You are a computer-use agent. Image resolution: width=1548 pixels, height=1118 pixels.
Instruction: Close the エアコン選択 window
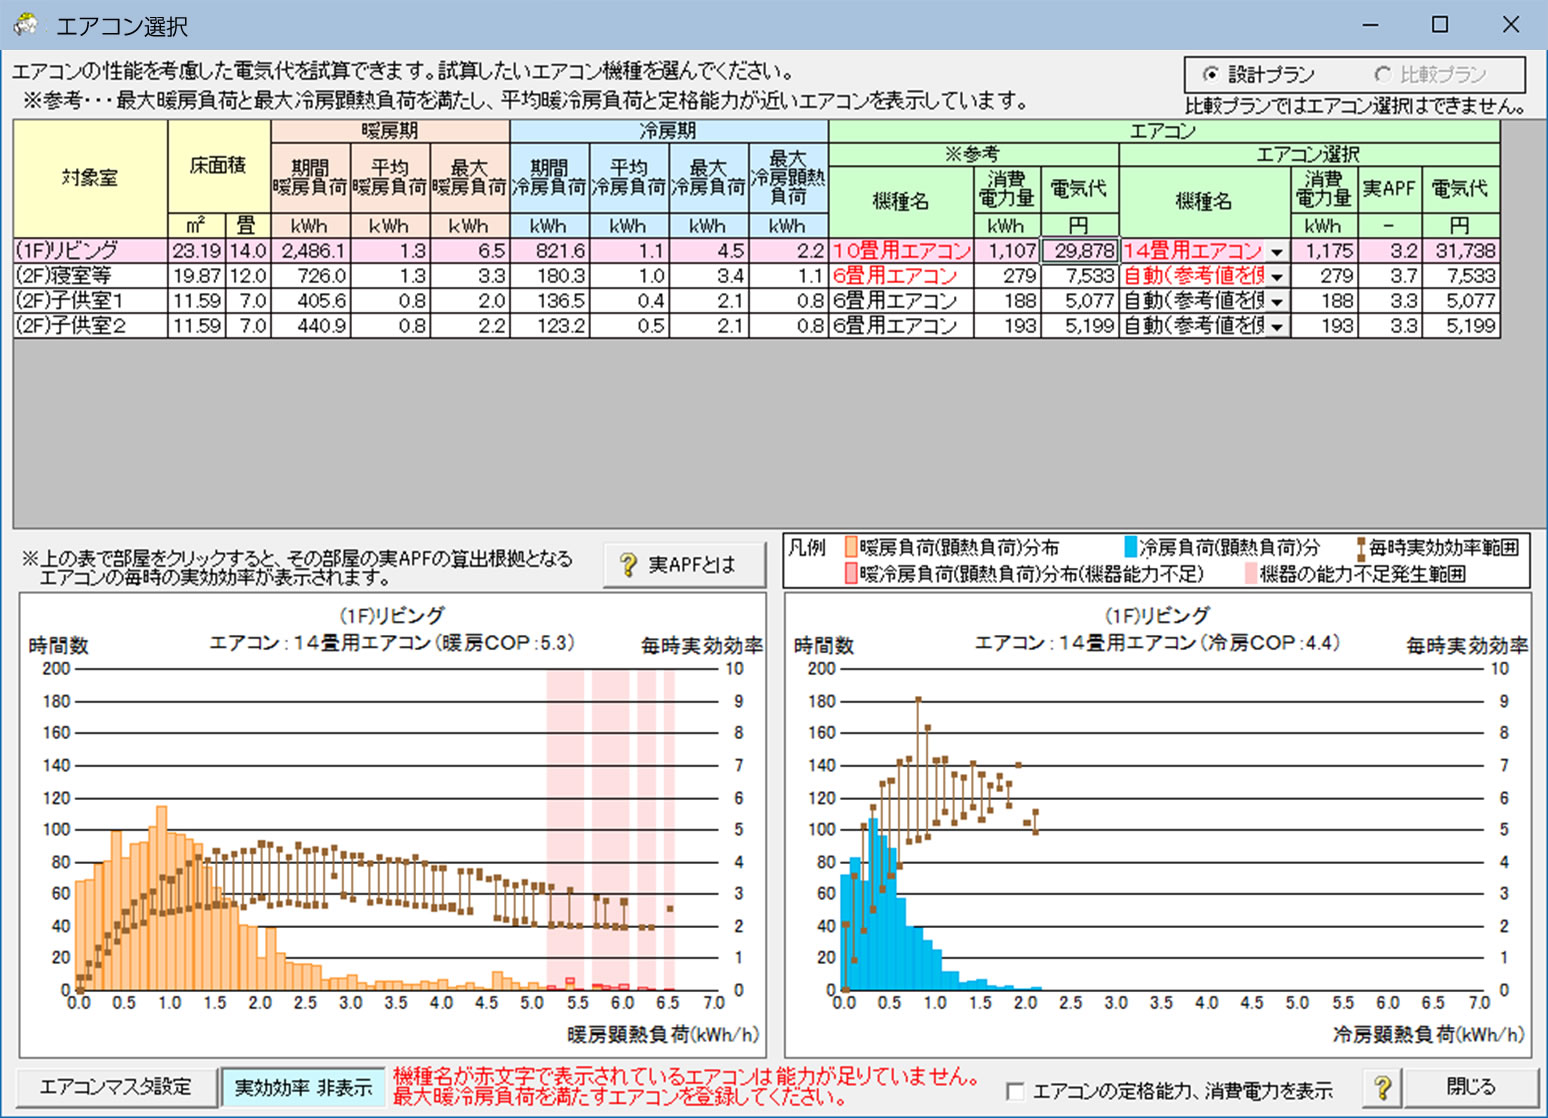(x=1511, y=25)
